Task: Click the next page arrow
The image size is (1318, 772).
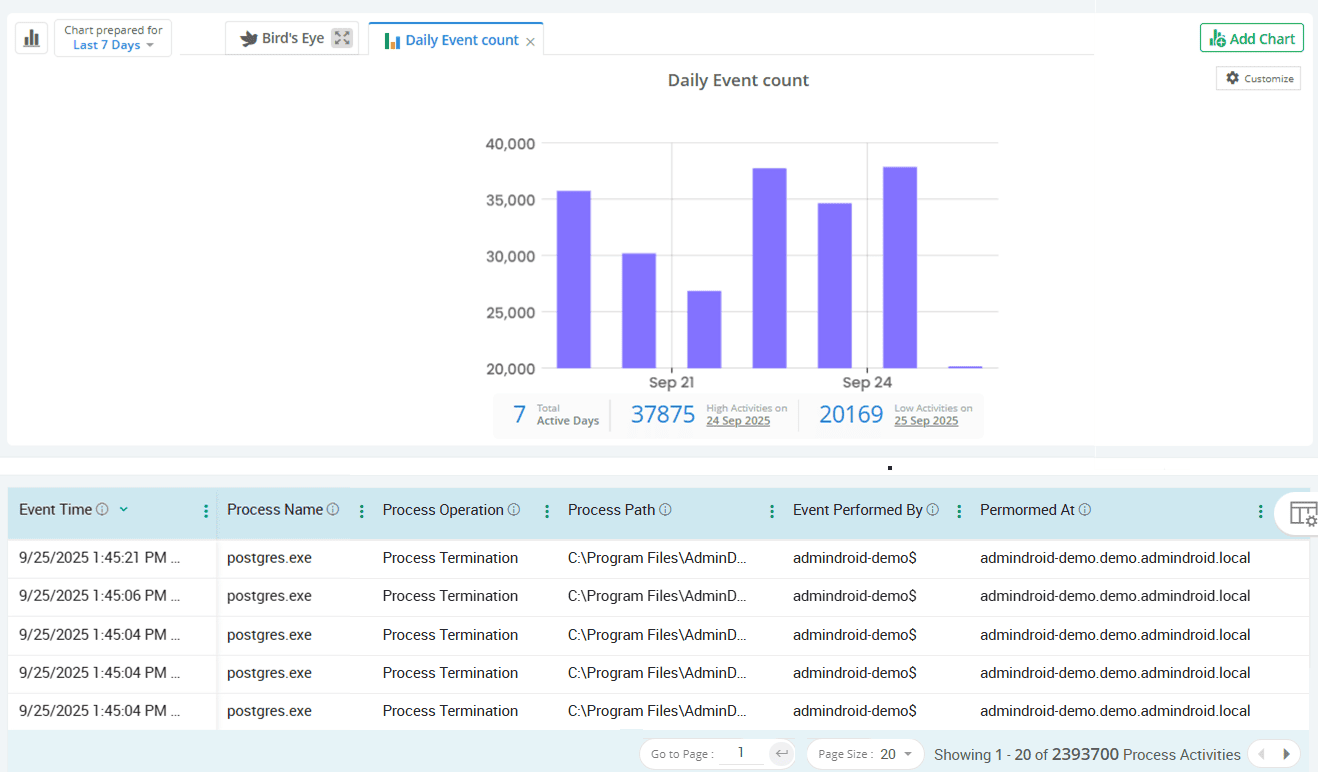Action: click(x=1287, y=753)
